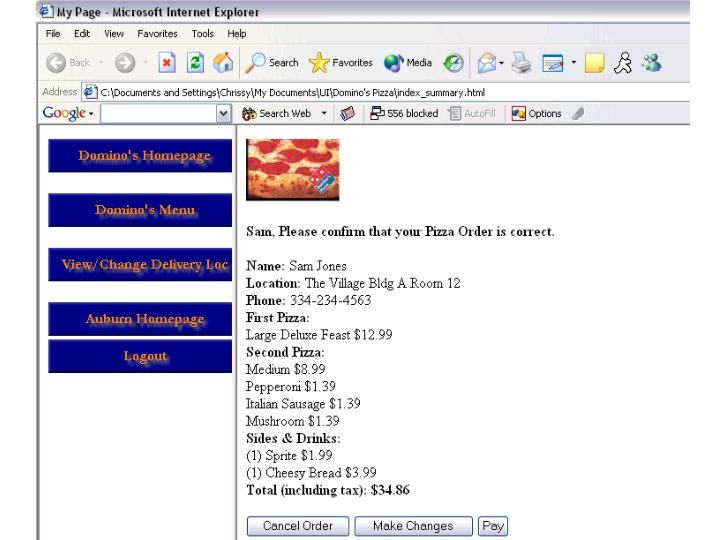Click the Logout button

[x=140, y=356]
